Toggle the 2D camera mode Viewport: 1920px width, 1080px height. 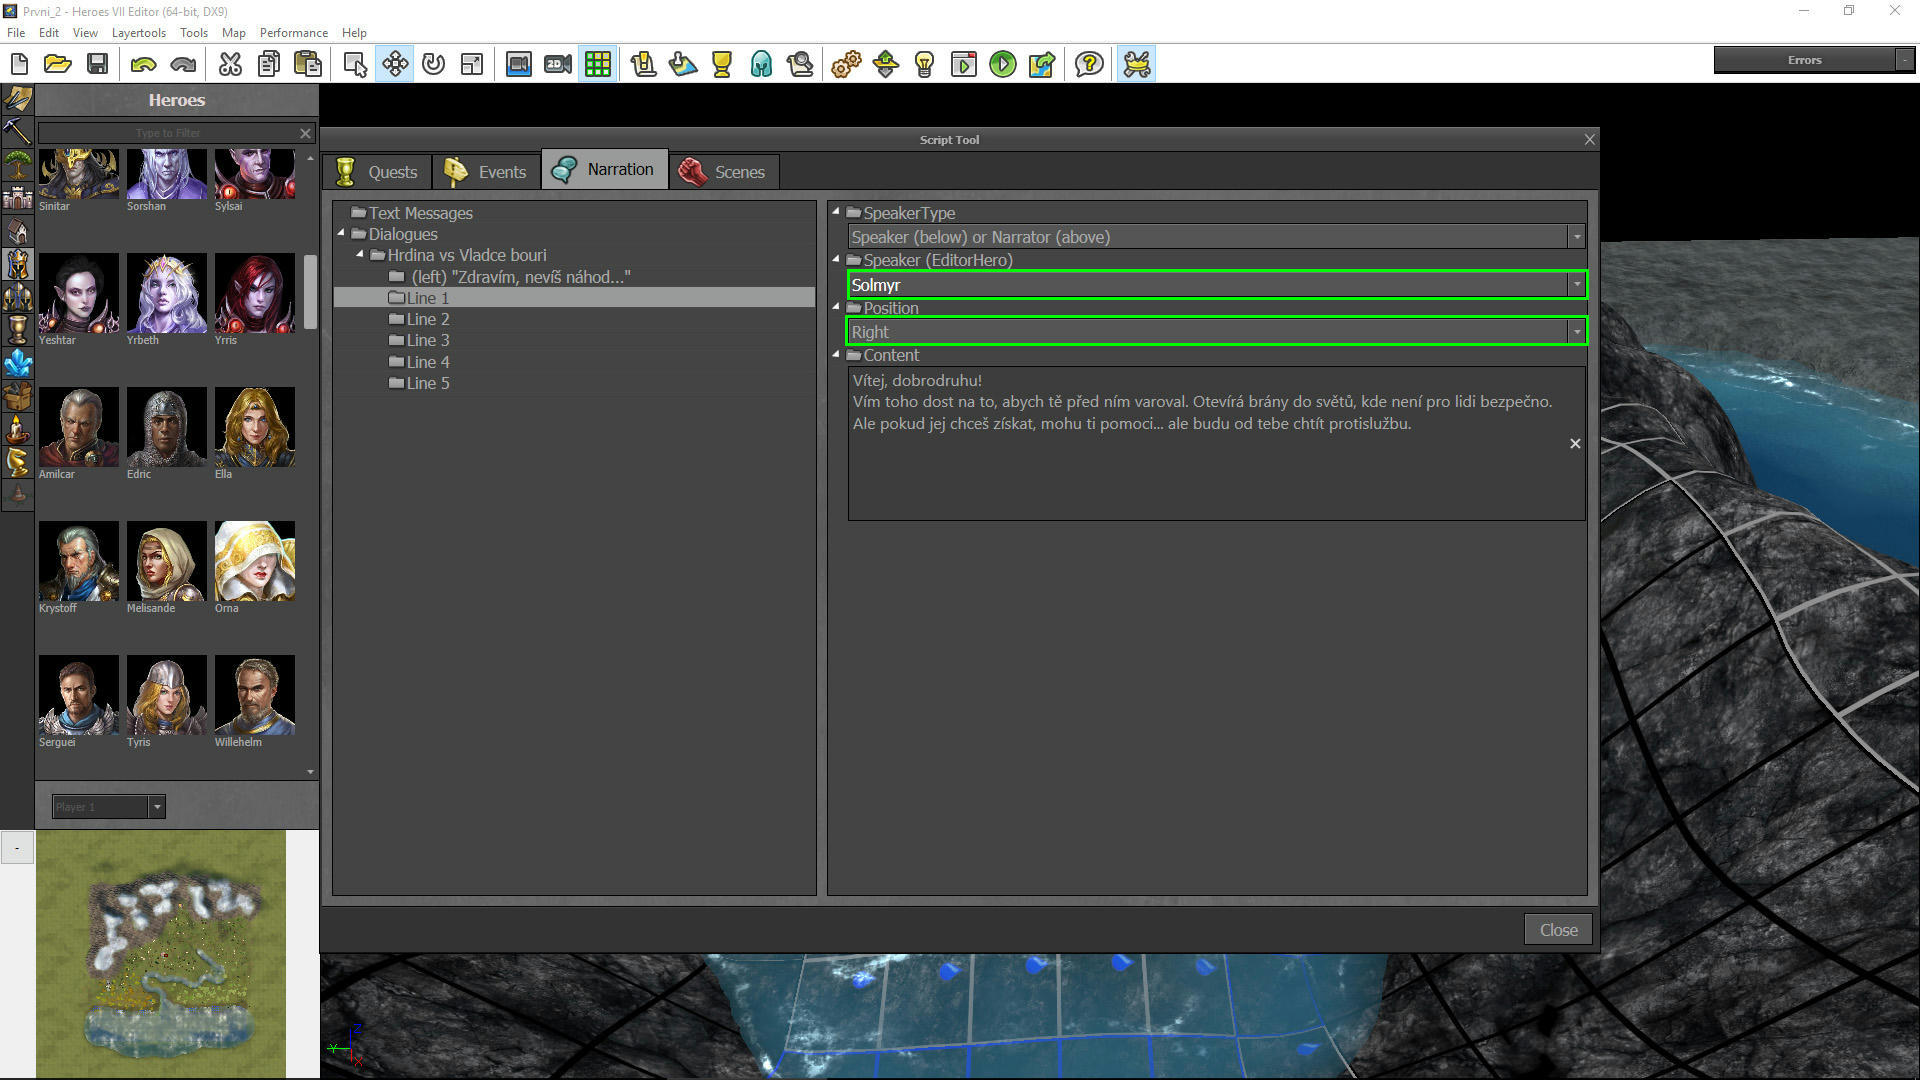pyautogui.click(x=558, y=65)
